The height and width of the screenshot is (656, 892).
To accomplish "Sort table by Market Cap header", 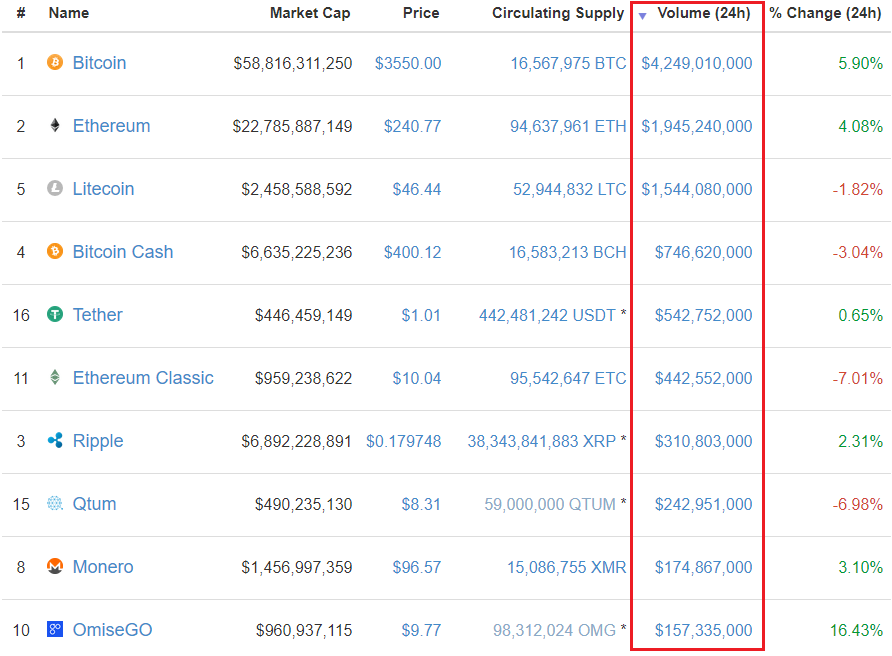I will click(x=310, y=14).
